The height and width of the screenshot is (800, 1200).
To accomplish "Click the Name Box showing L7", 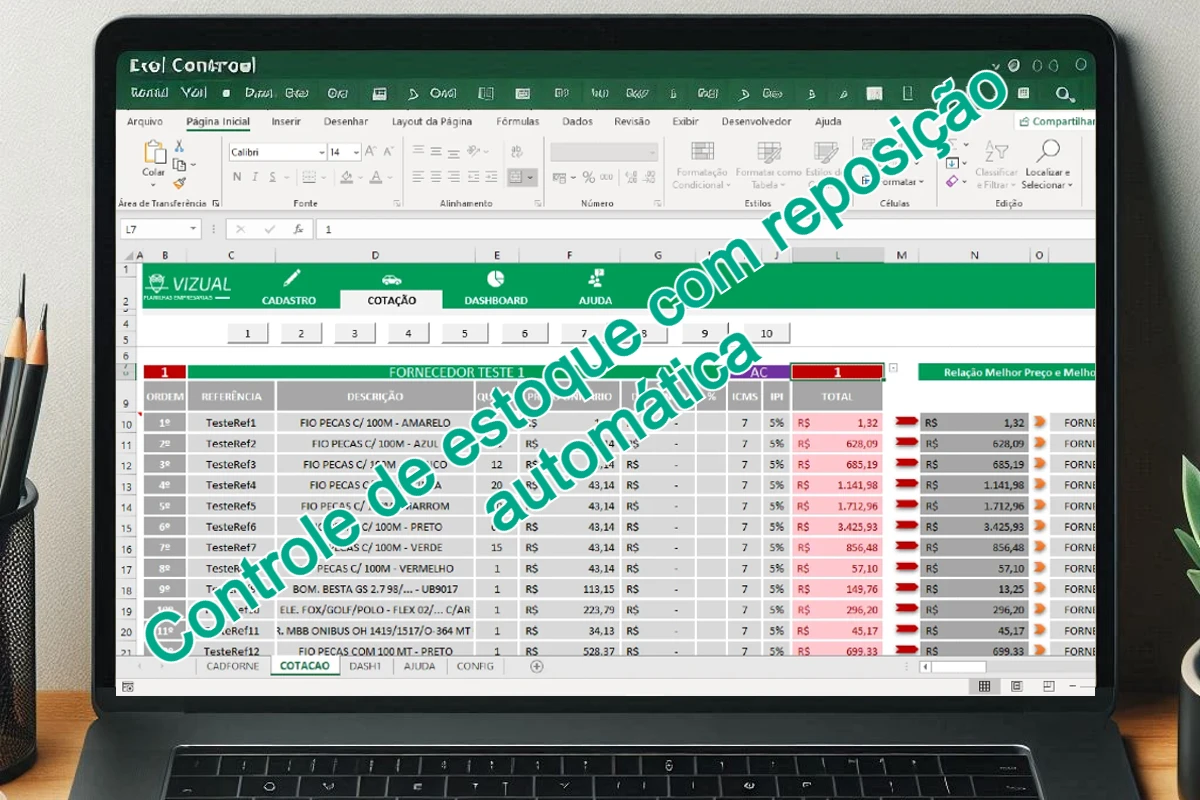I will [x=160, y=228].
